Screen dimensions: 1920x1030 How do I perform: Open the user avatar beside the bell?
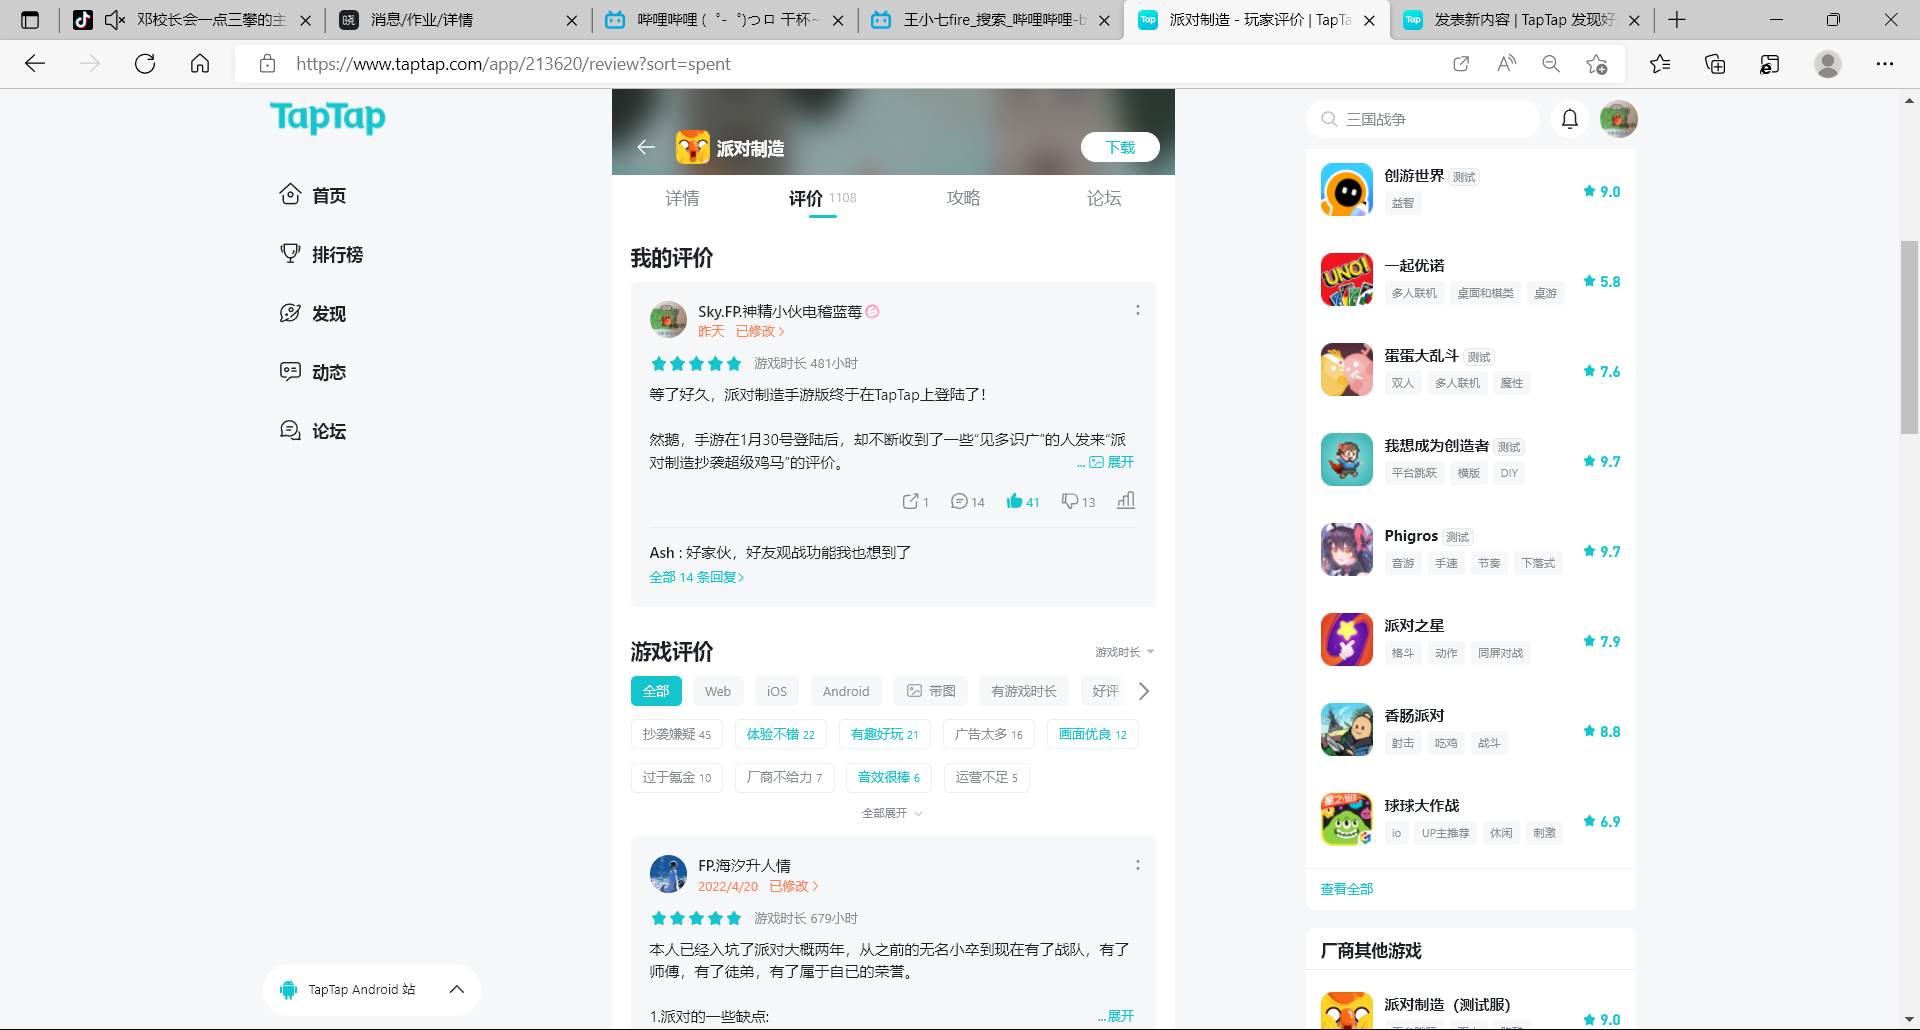1618,119
